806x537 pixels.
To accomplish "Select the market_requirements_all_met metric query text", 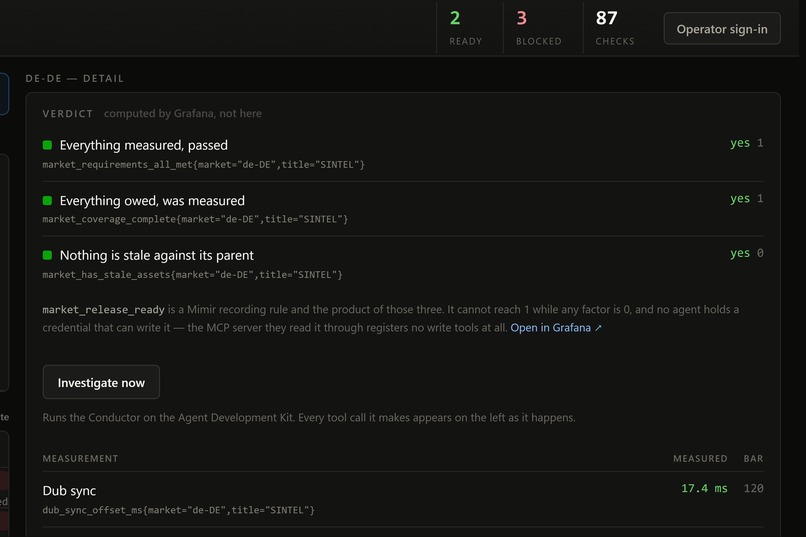I will (x=204, y=164).
